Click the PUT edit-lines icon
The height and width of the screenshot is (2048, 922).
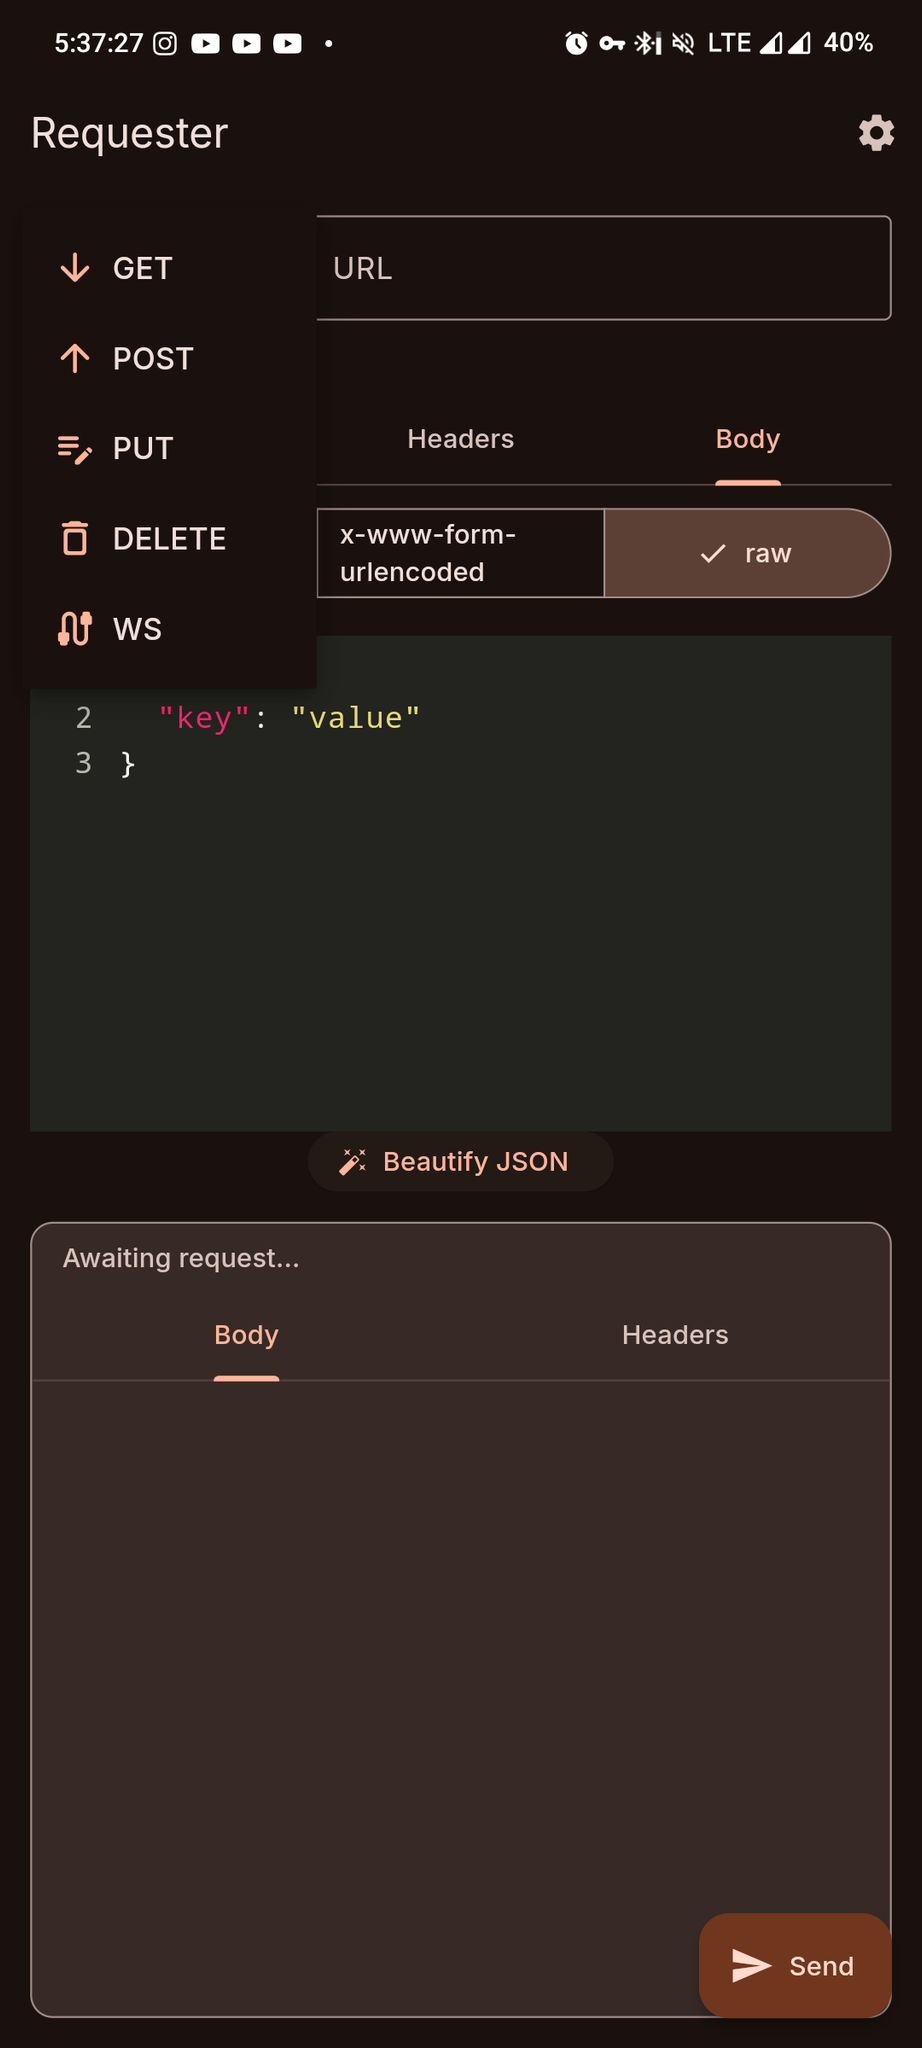pos(75,449)
